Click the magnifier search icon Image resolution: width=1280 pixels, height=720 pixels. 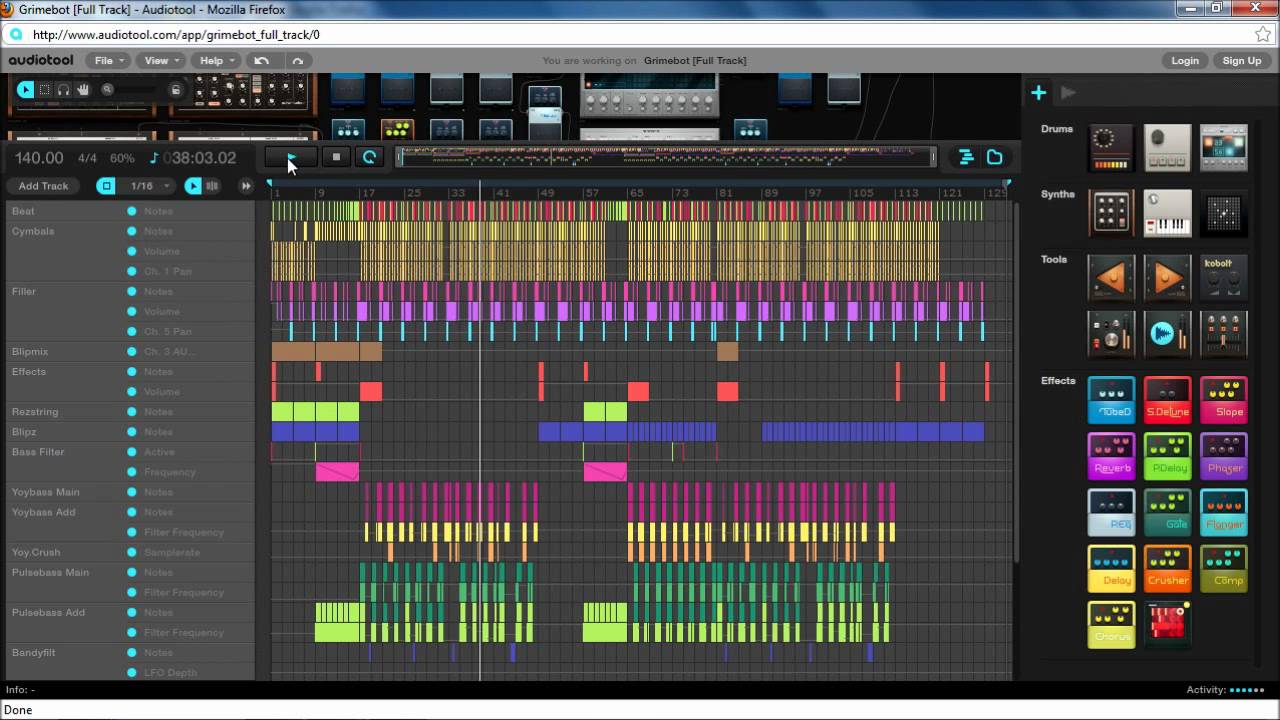[107, 90]
